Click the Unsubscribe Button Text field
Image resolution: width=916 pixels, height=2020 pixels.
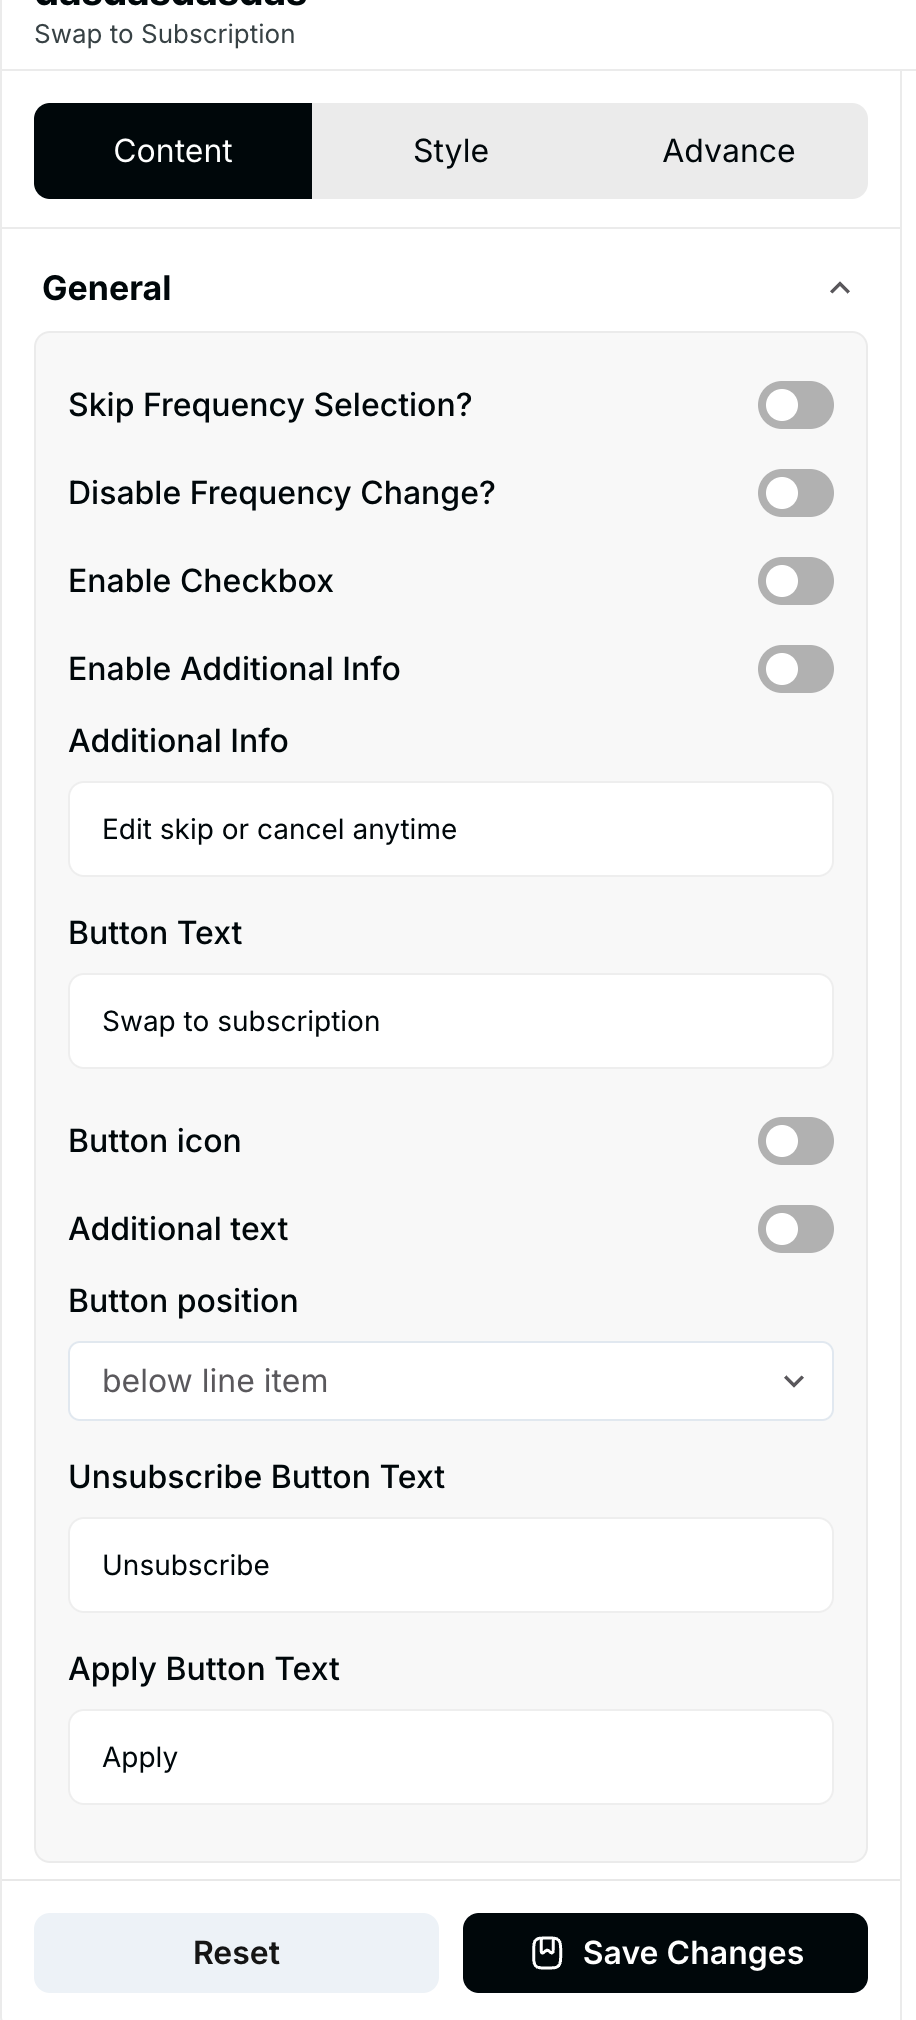pyautogui.click(x=450, y=1565)
